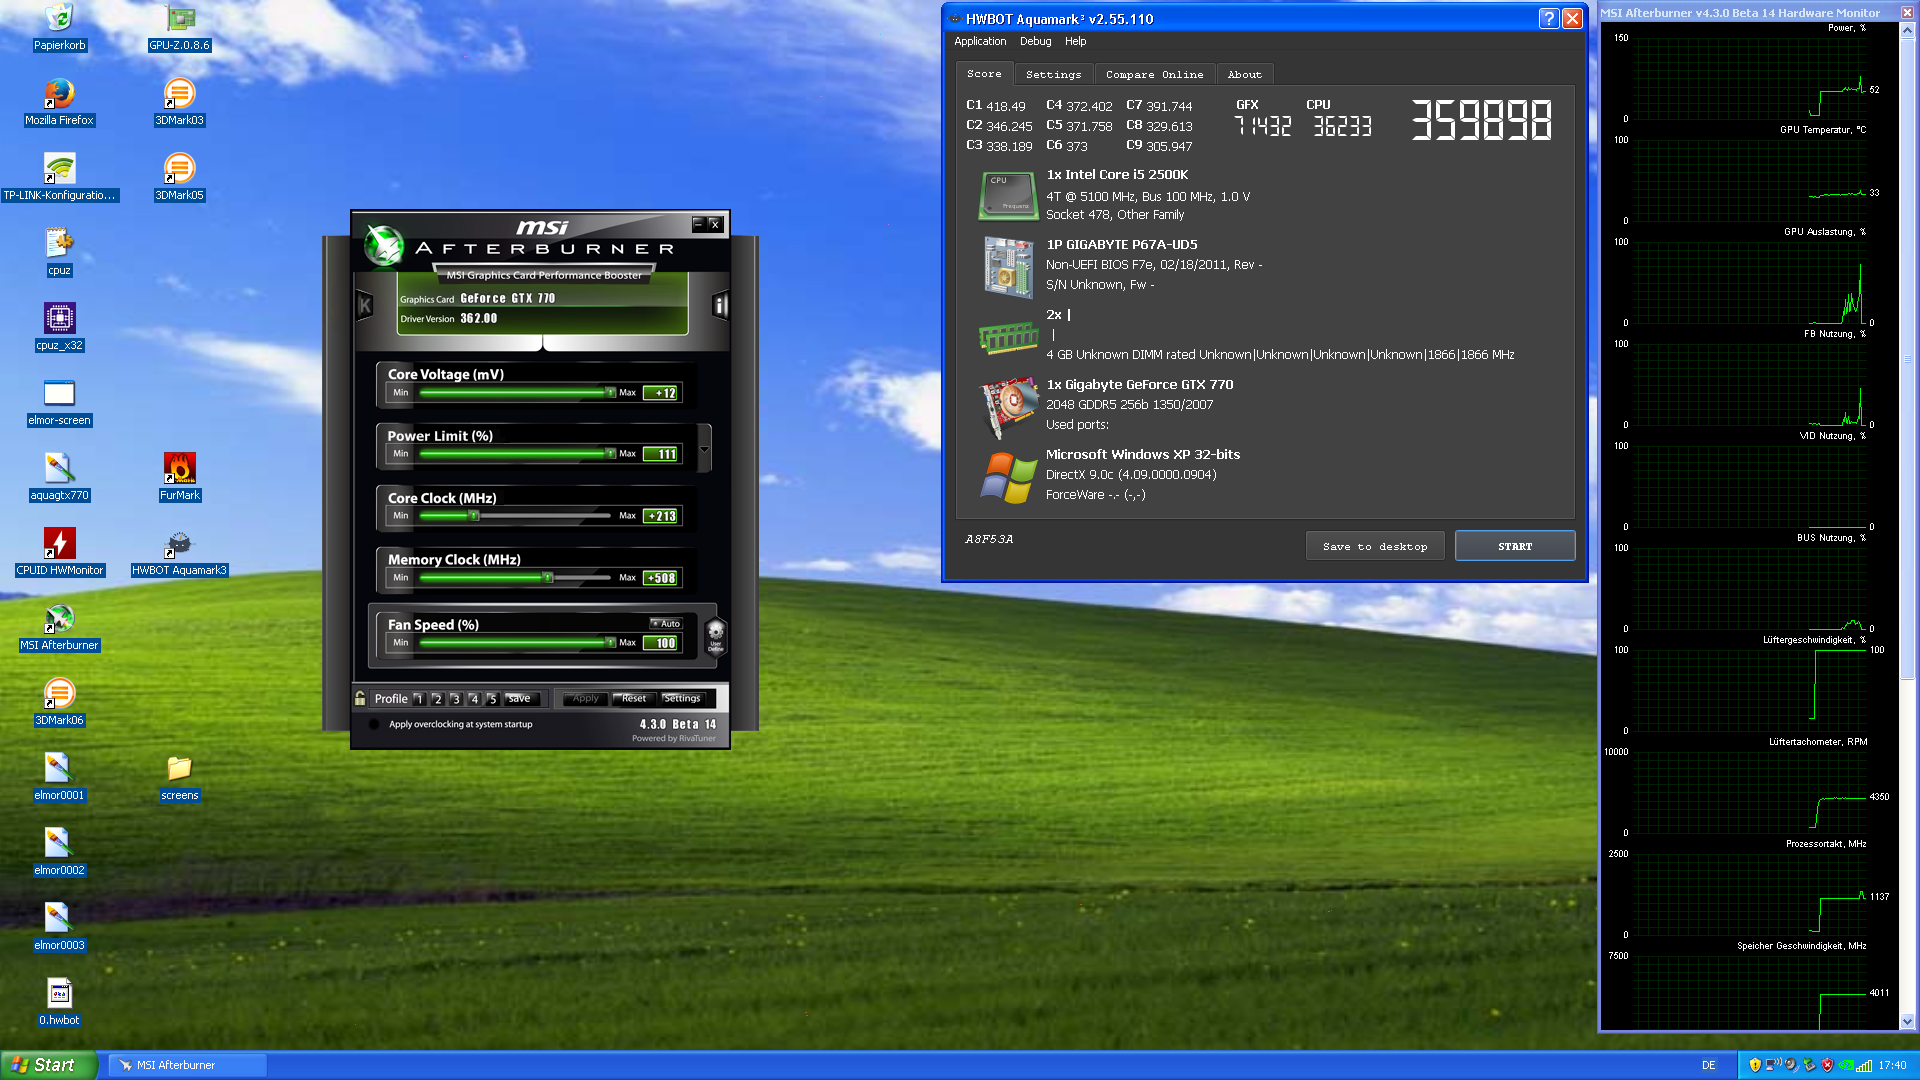
Task: Select the HWBOT Aquamark3 desktop shortcut
Action: 179,552
